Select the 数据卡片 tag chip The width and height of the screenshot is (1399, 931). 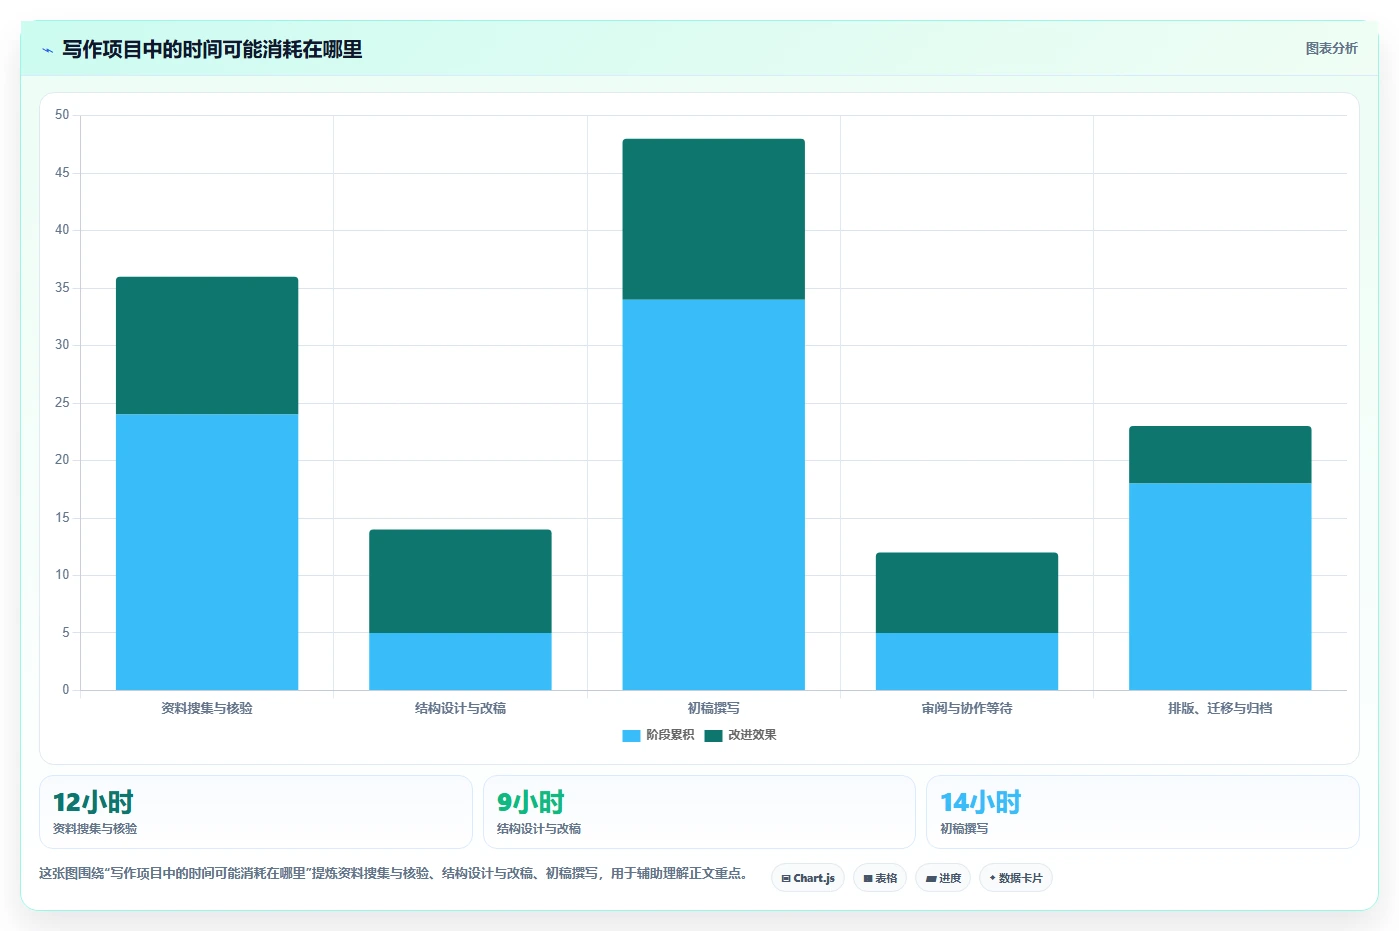click(1016, 878)
